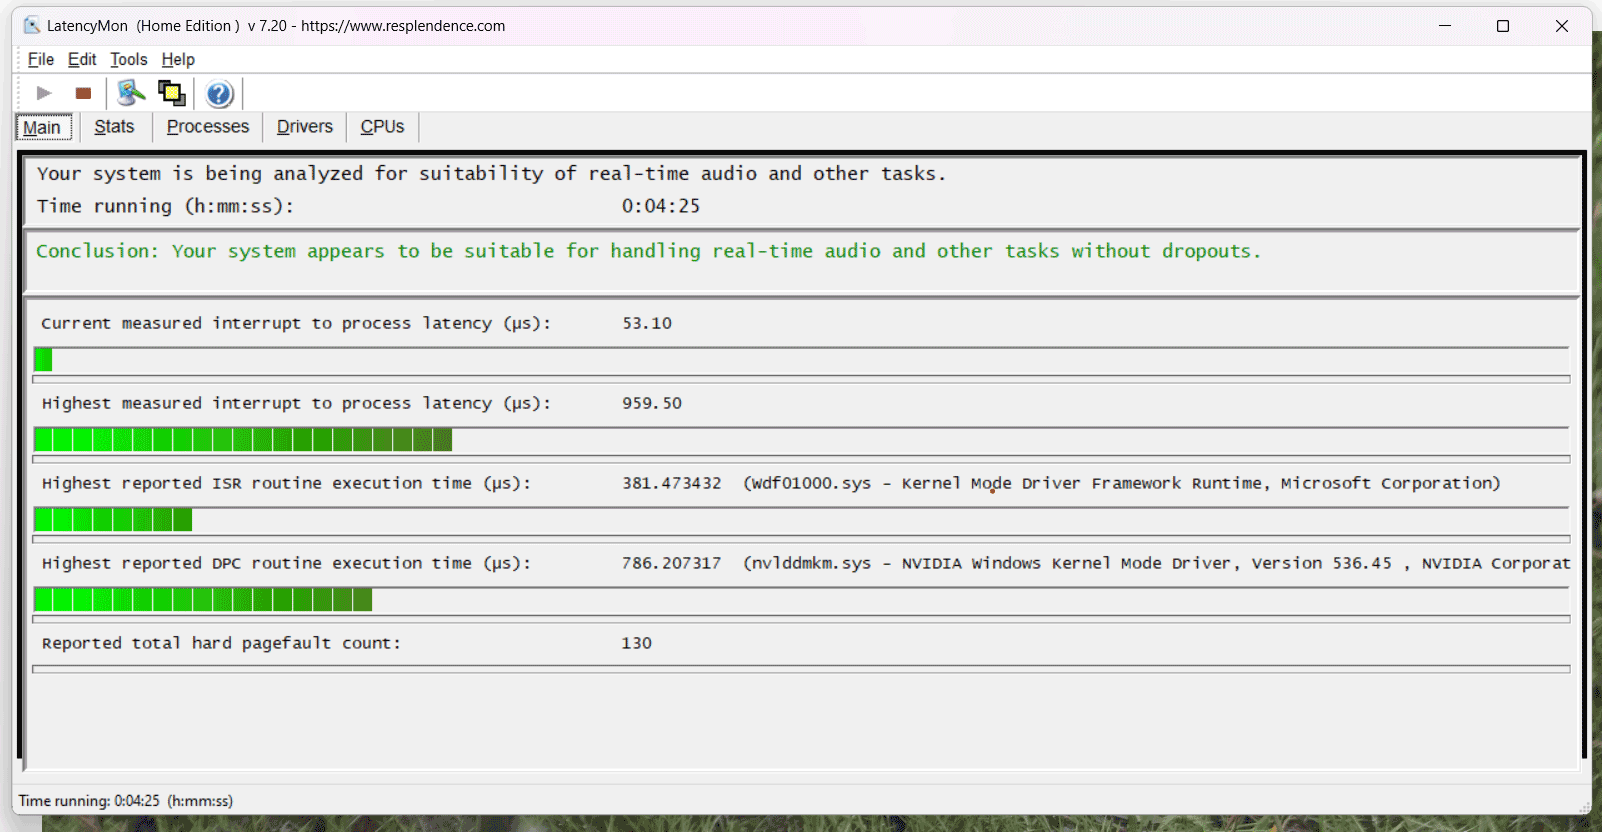
Task: Open the File menu
Action: [41, 60]
